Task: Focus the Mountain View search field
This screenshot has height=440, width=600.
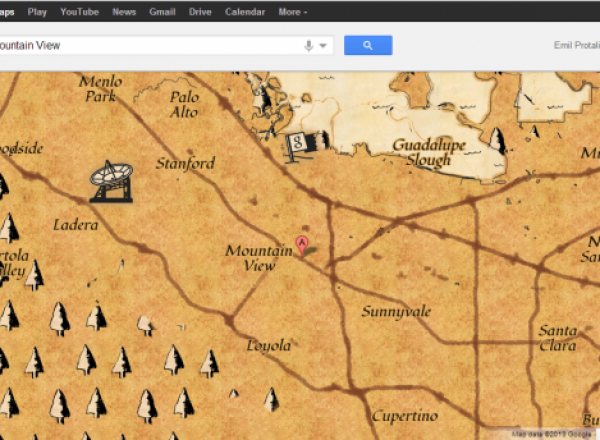Action: click(x=166, y=46)
